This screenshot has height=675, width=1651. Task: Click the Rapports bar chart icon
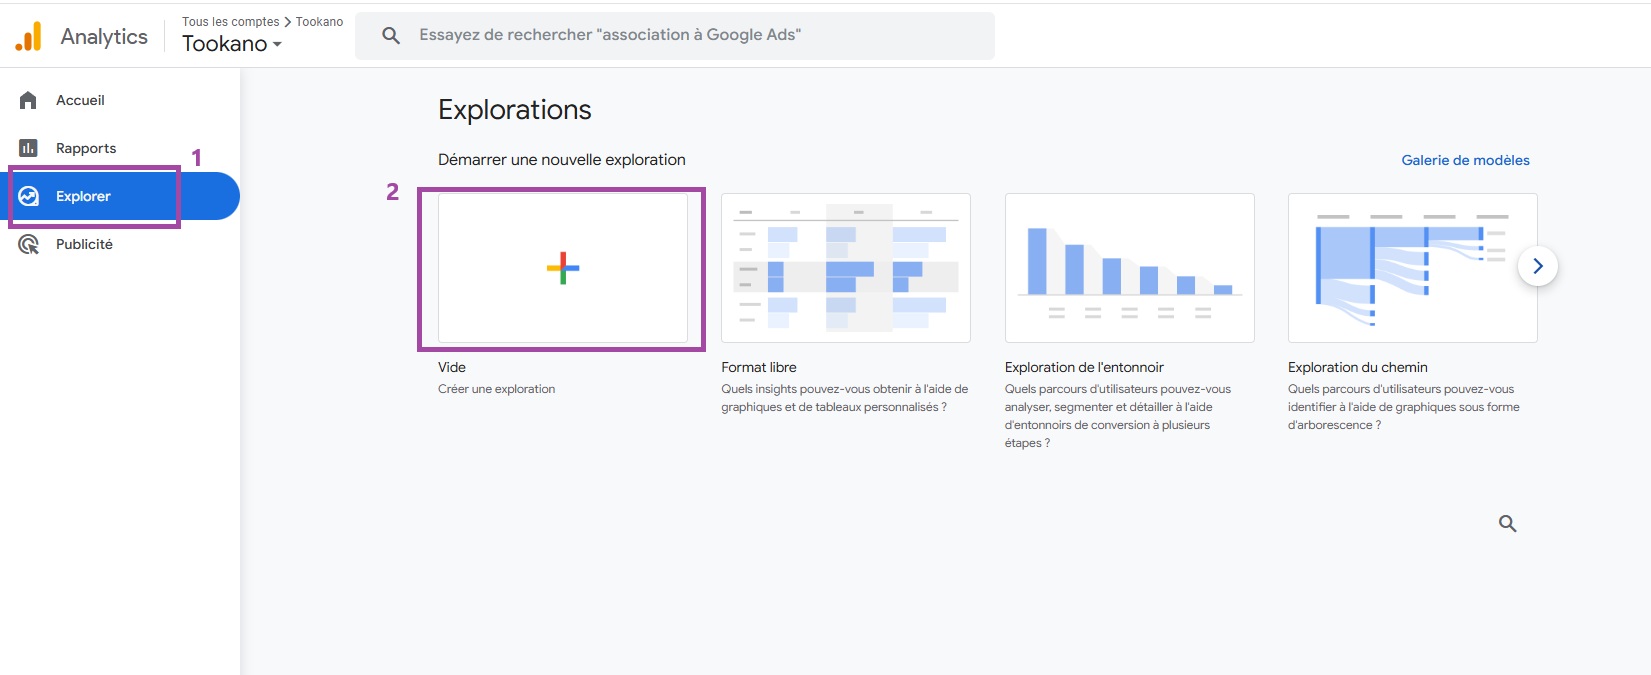coord(28,148)
